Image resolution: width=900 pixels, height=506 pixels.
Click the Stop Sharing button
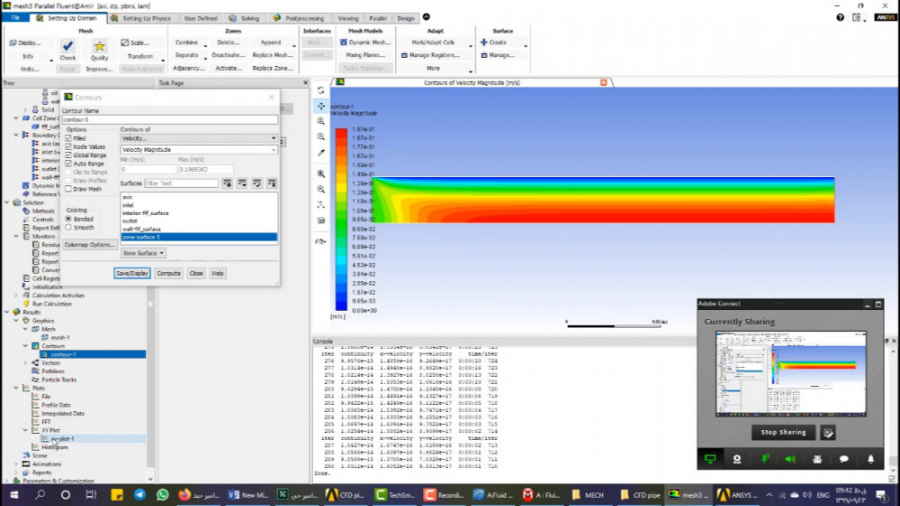click(x=783, y=433)
